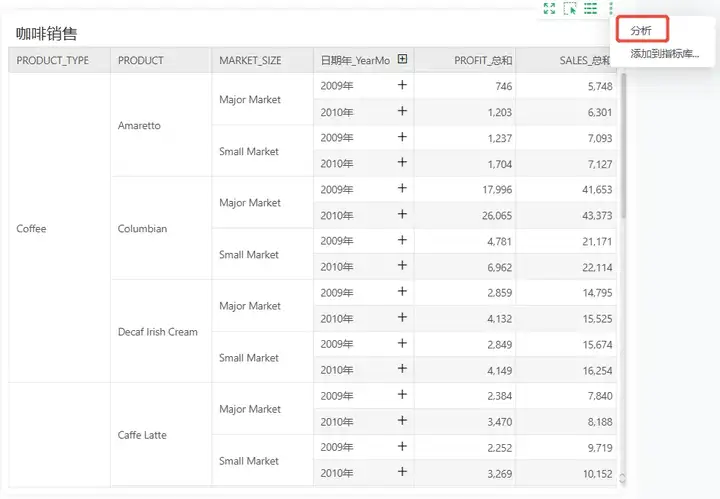720x499 pixels.
Task: Click plus icon in row with profit 3,470
Action: coord(402,421)
